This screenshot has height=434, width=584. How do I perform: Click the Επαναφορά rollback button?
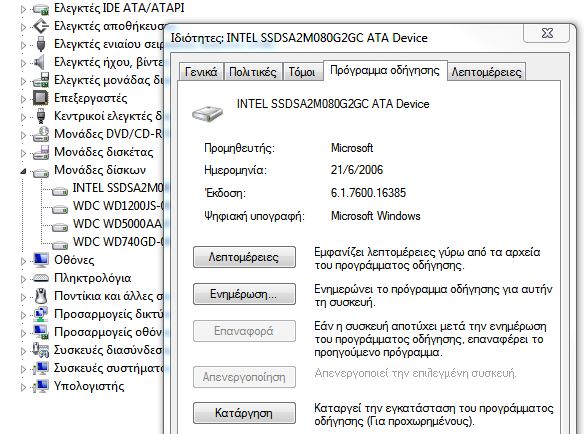(244, 331)
